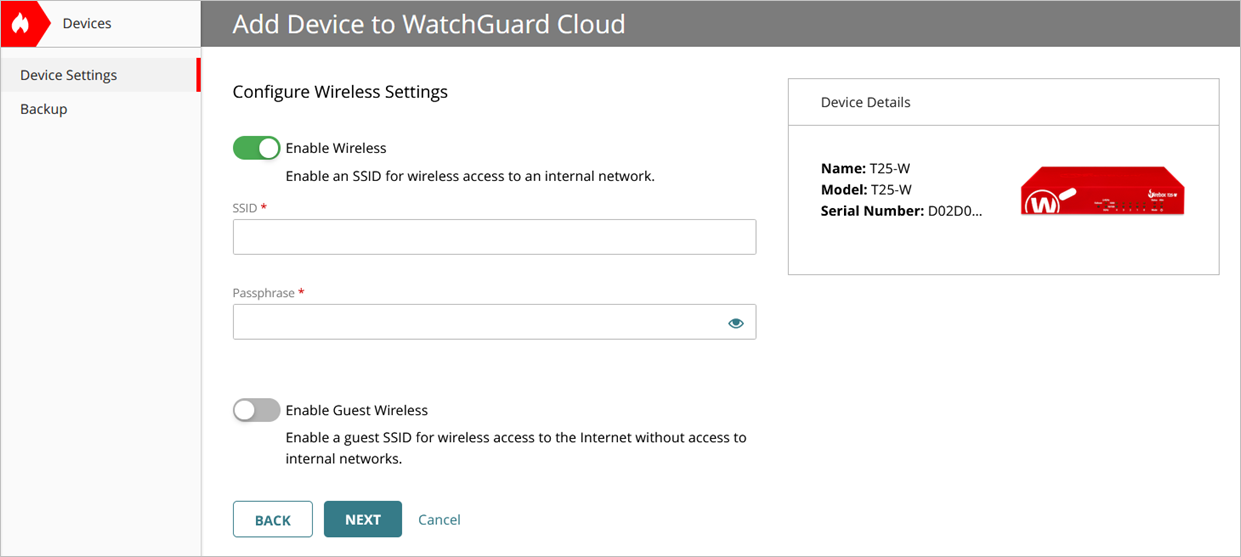Select the Name: T25-W text
This screenshot has width=1241, height=557.
pyautogui.click(x=866, y=169)
